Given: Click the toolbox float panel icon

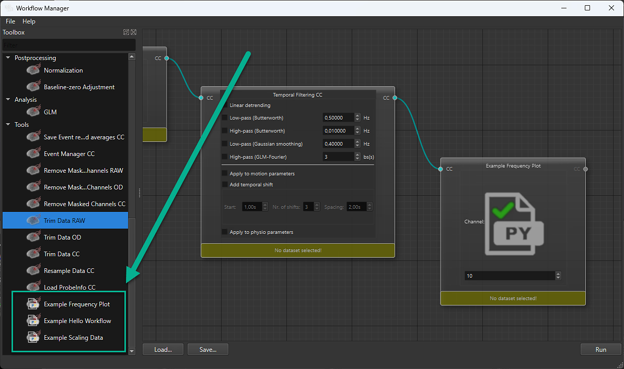Looking at the screenshot, I should (126, 32).
